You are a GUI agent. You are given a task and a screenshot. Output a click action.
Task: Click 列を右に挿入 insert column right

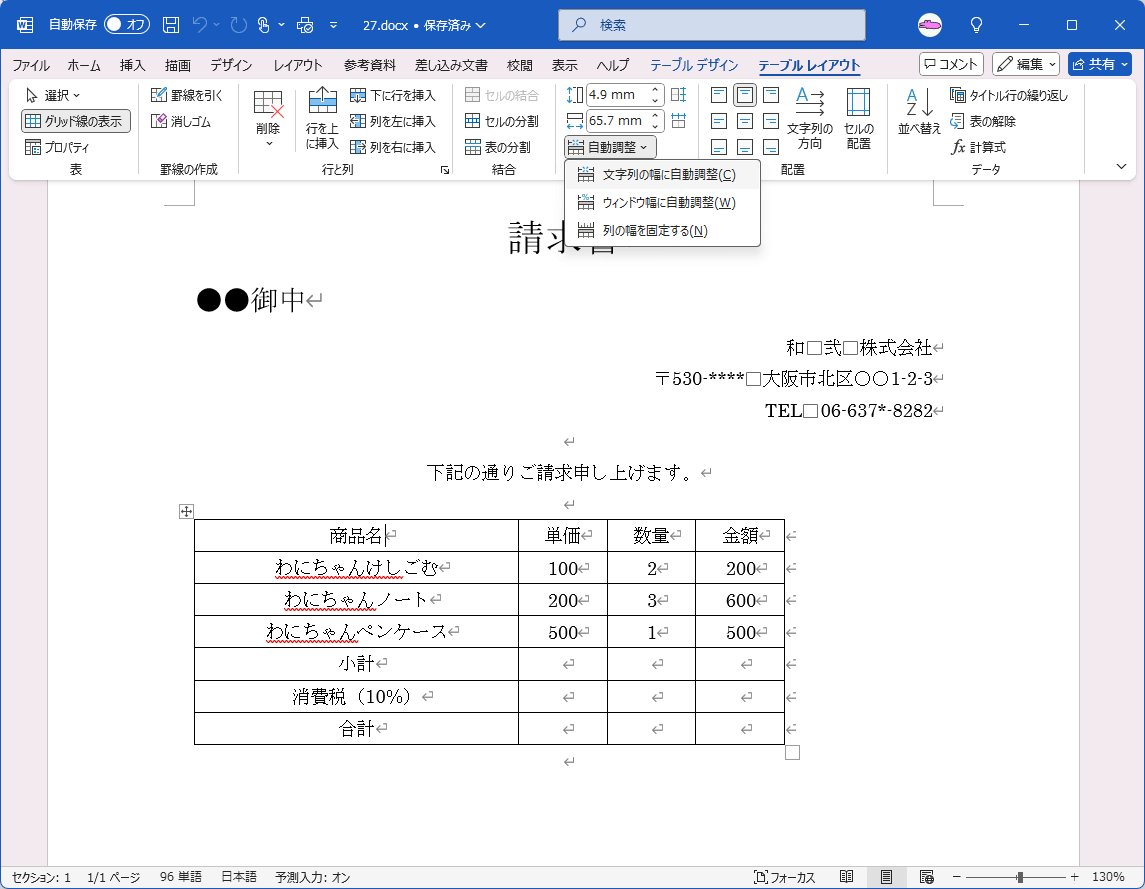tap(393, 148)
